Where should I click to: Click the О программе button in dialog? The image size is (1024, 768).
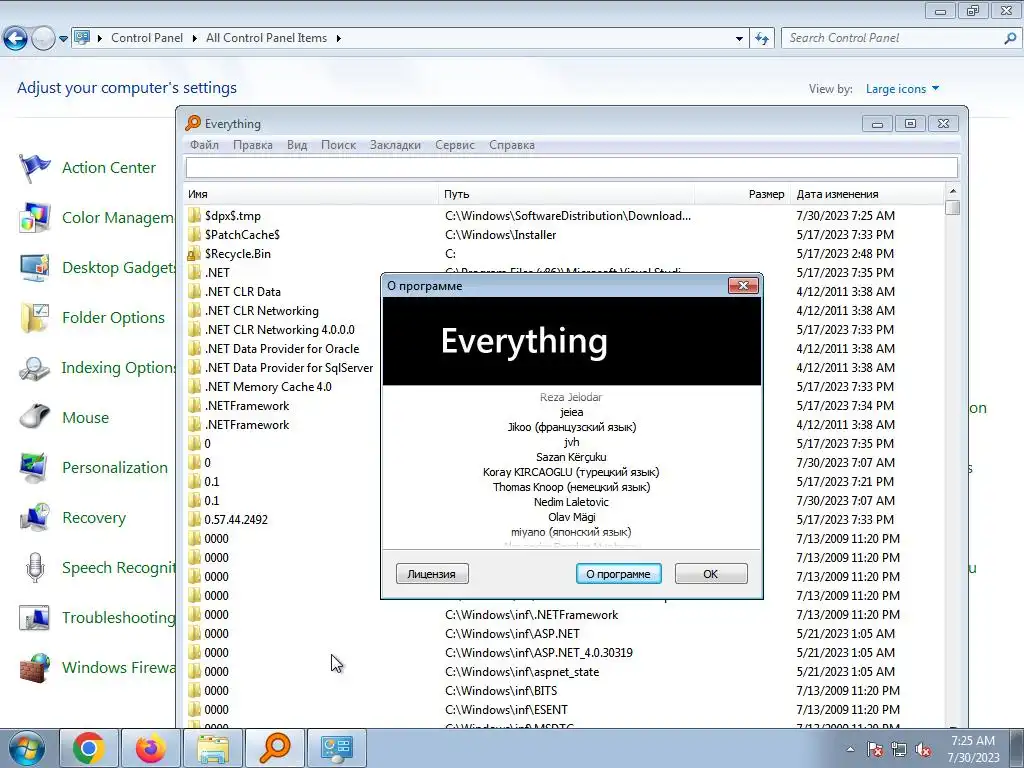618,574
